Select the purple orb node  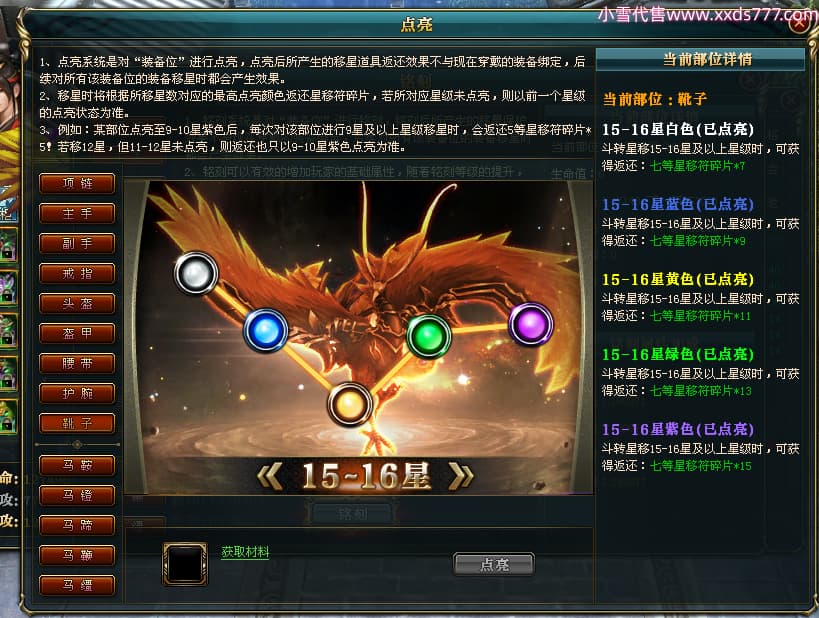[531, 324]
